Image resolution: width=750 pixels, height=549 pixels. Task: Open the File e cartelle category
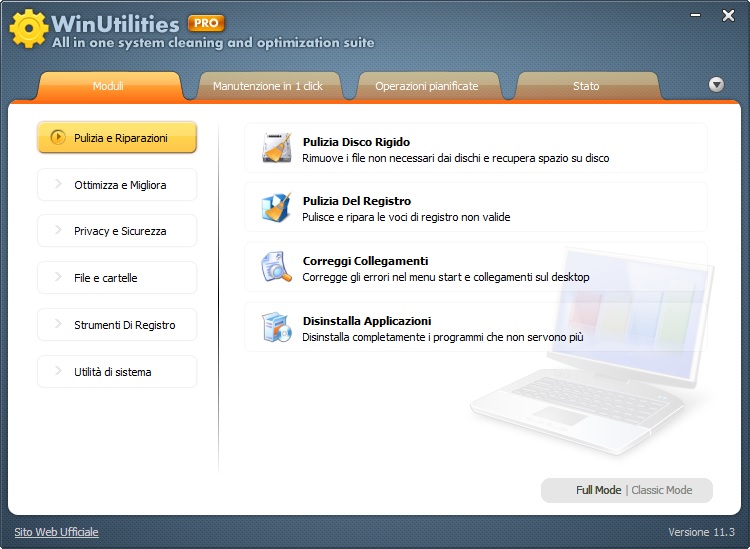(x=117, y=278)
